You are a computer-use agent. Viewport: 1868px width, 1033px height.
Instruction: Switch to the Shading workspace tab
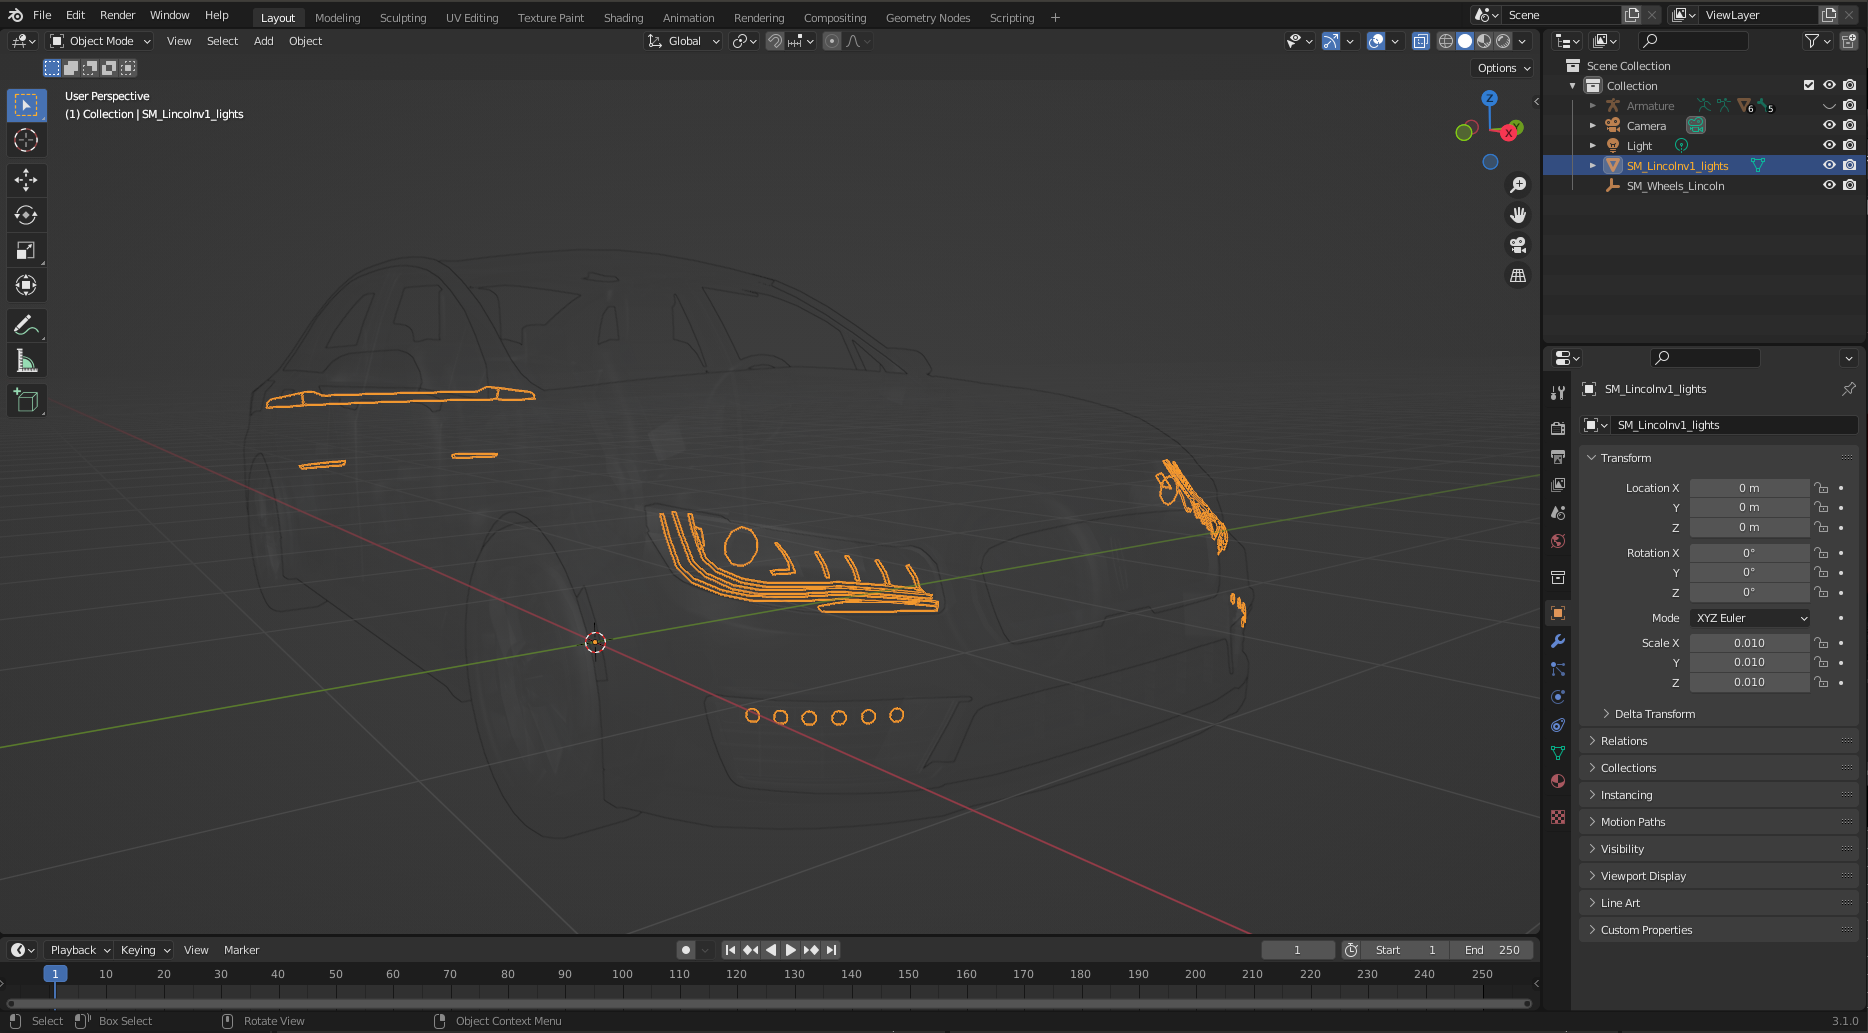click(x=623, y=17)
